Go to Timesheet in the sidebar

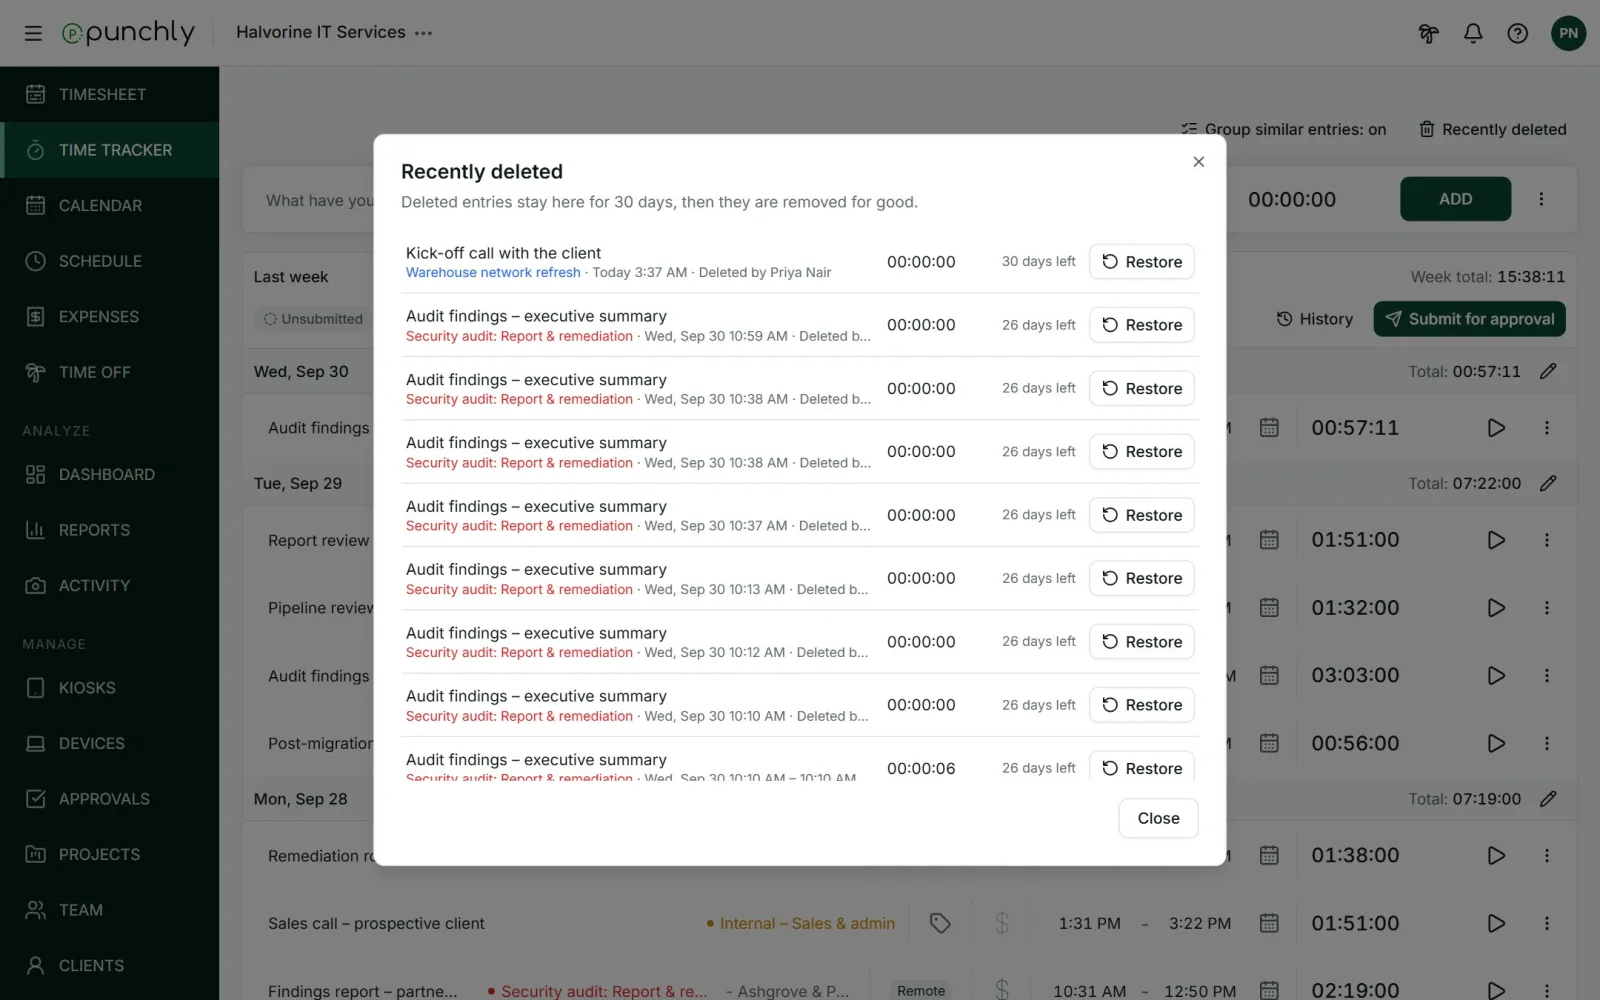pos(110,94)
